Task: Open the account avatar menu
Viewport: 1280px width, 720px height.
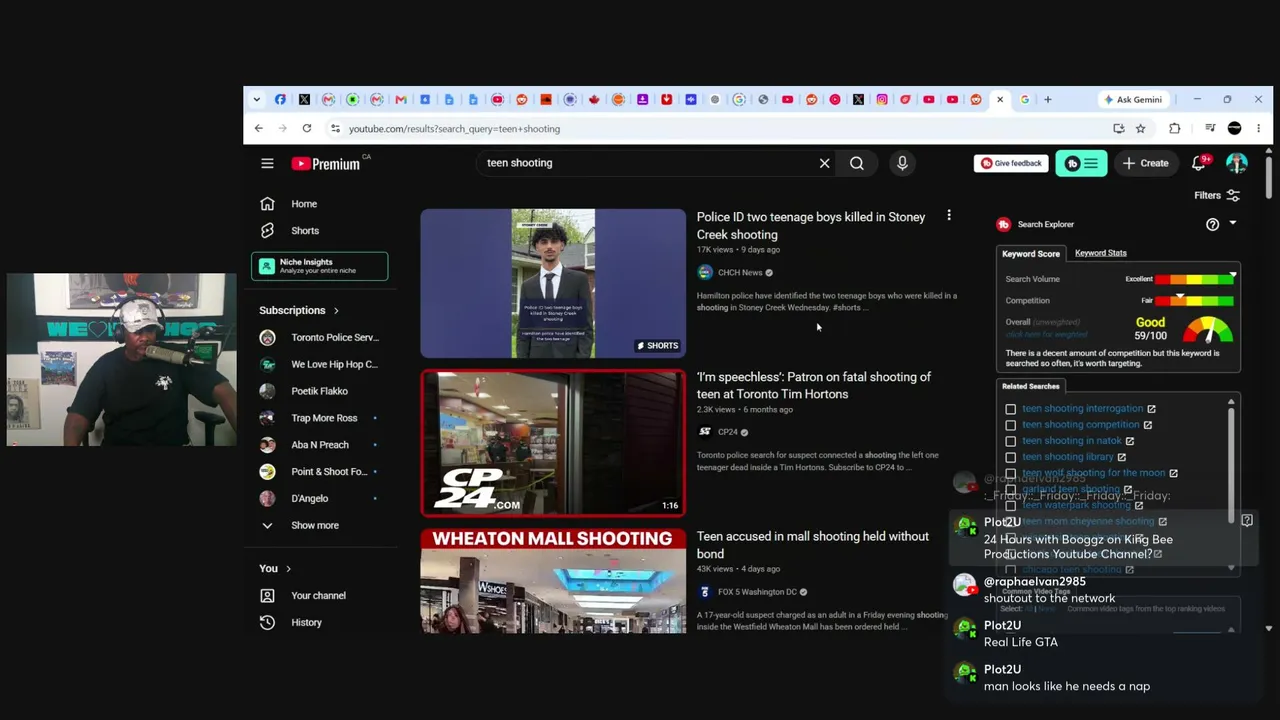Action: click(x=1237, y=163)
